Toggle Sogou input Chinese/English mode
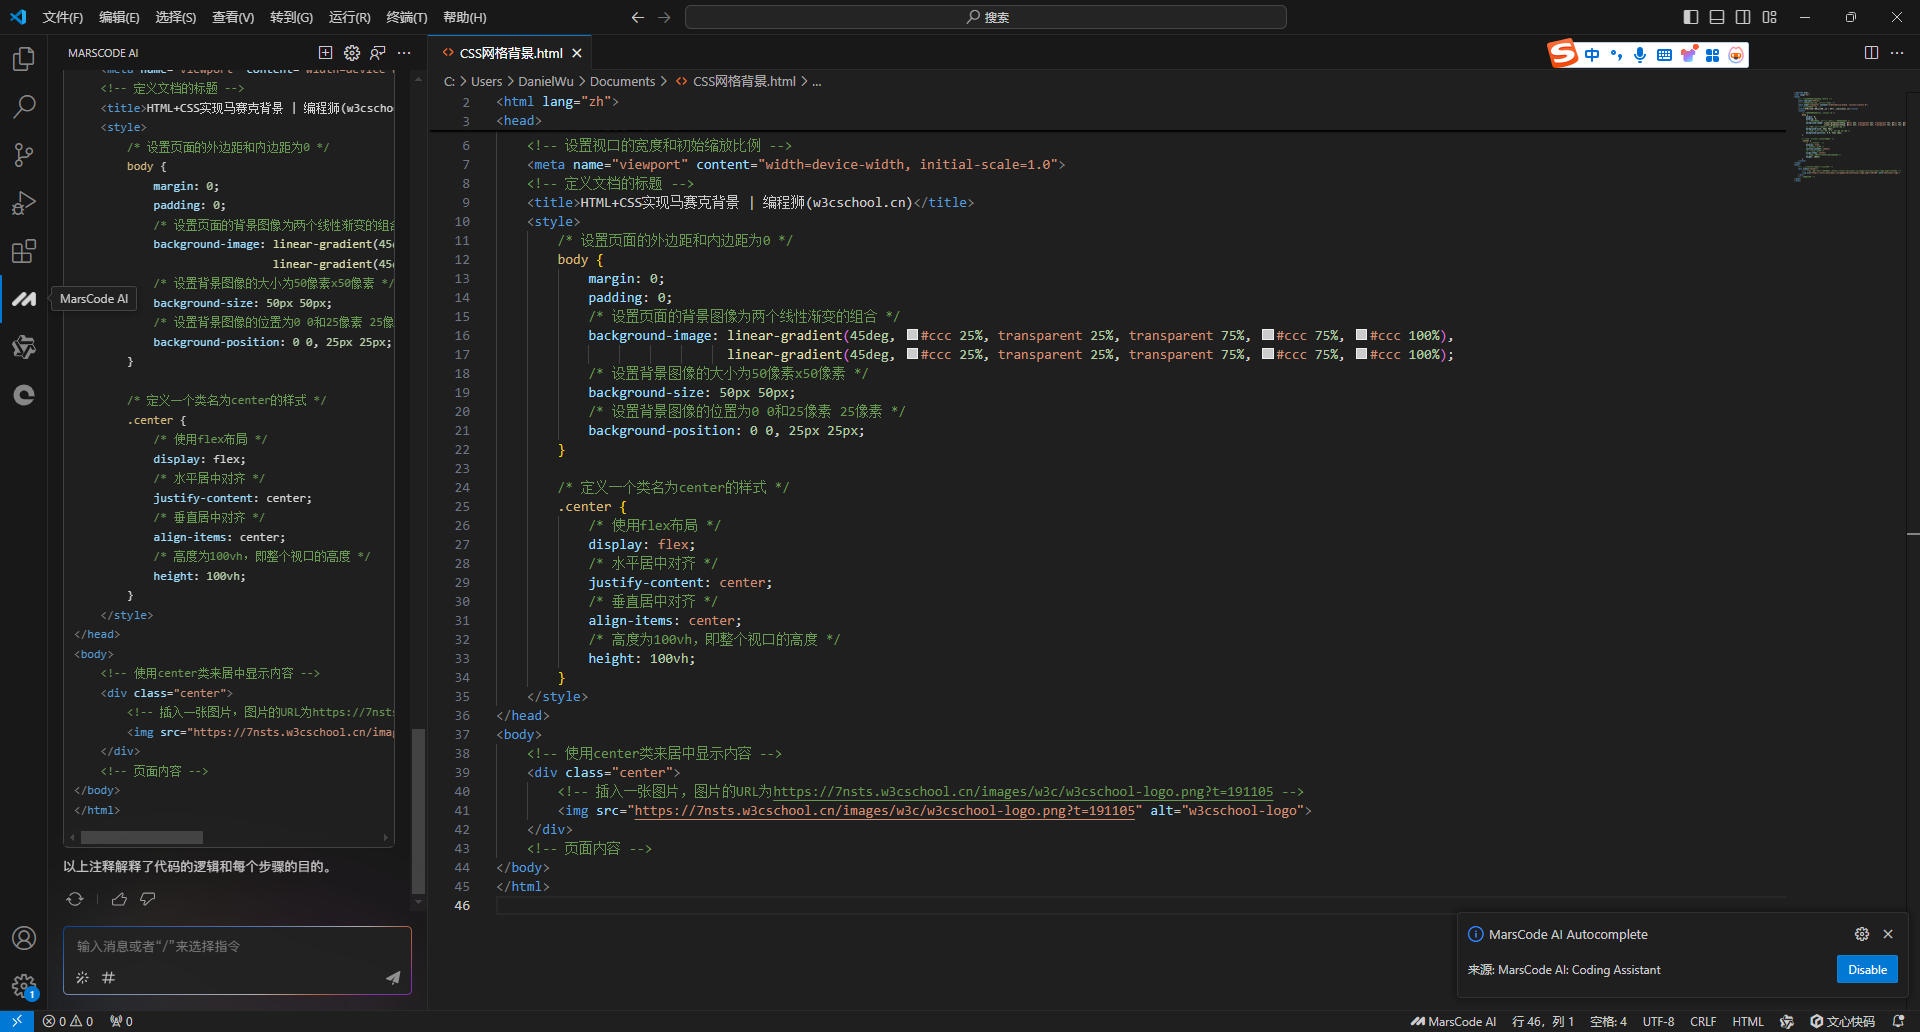This screenshot has height=1032, width=1920. tap(1592, 55)
